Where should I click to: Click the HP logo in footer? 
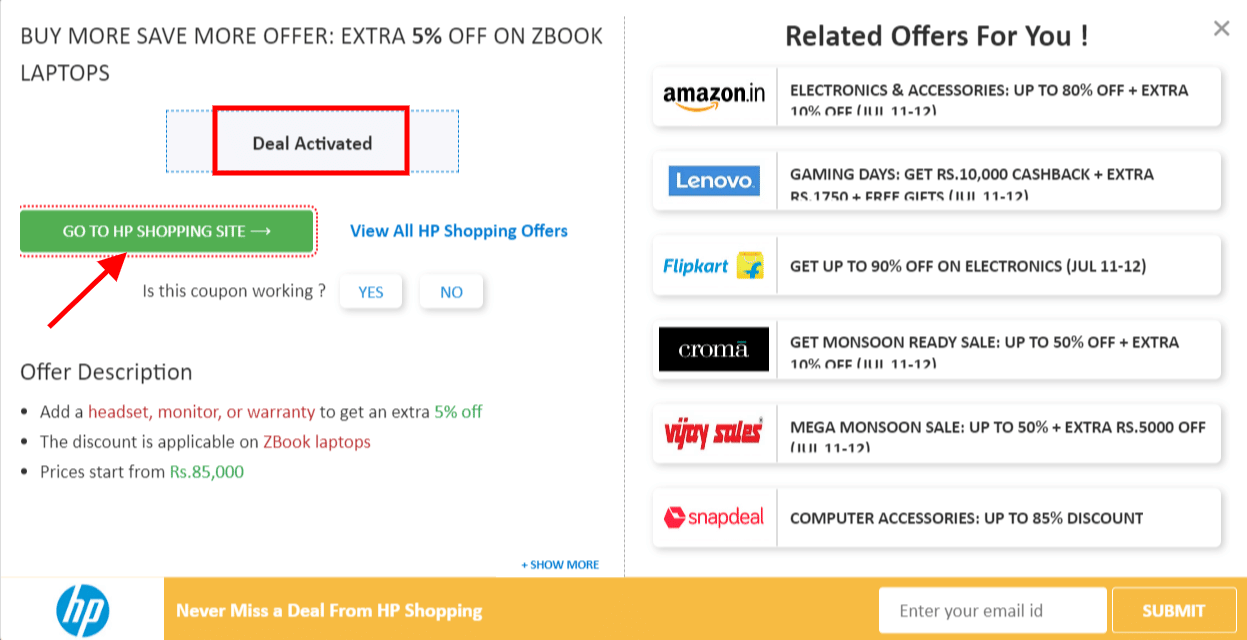pyautogui.click(x=82, y=609)
